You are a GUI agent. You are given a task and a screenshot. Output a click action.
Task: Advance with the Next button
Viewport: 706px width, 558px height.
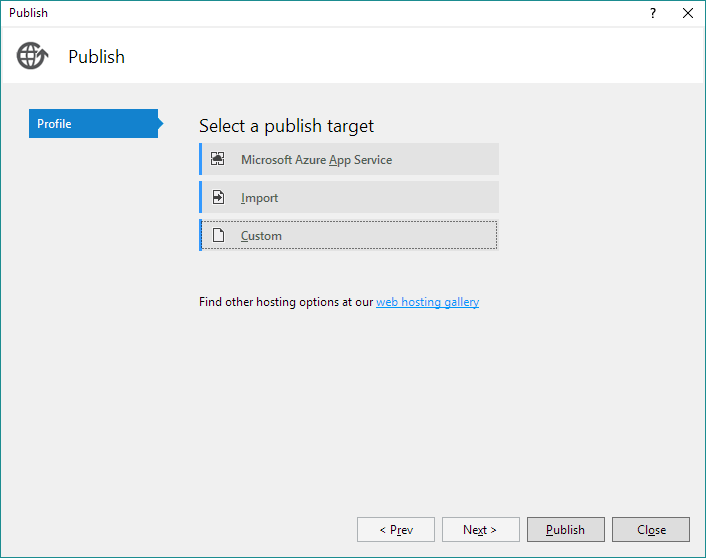point(480,530)
